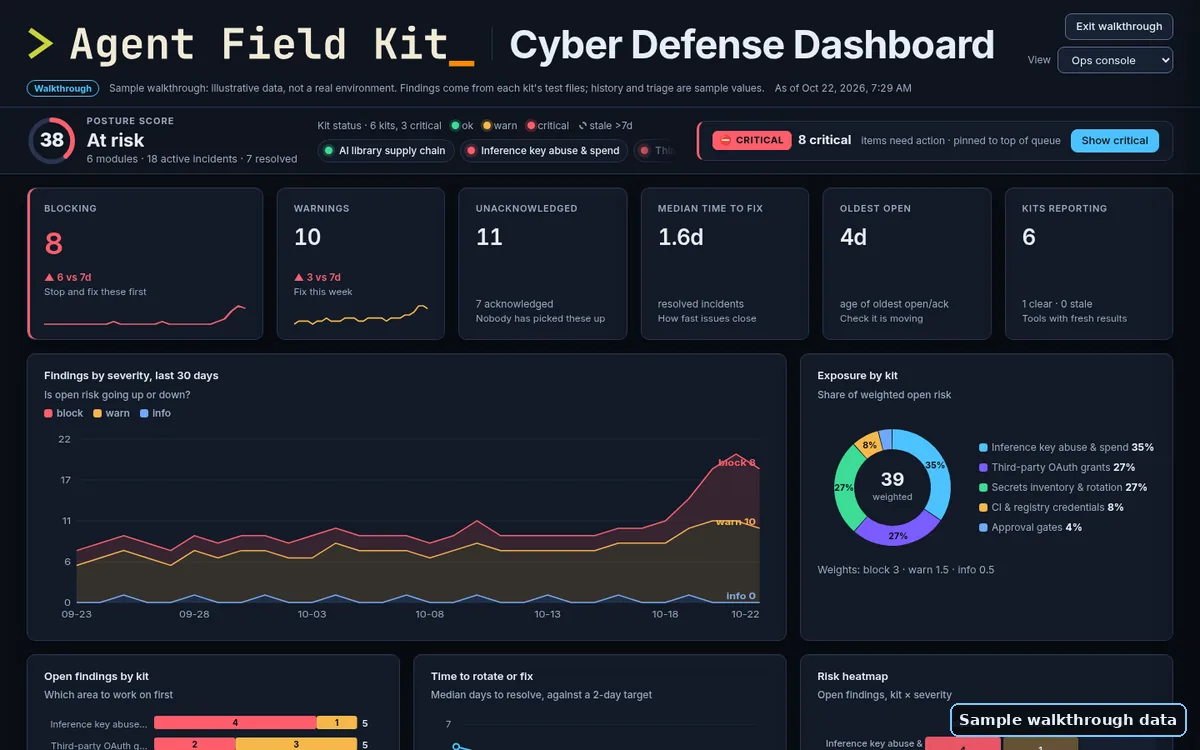Click 'Weights: block 3 · warn 1.5 · info 0.5' note
The height and width of the screenshot is (750, 1200).
click(x=905, y=570)
